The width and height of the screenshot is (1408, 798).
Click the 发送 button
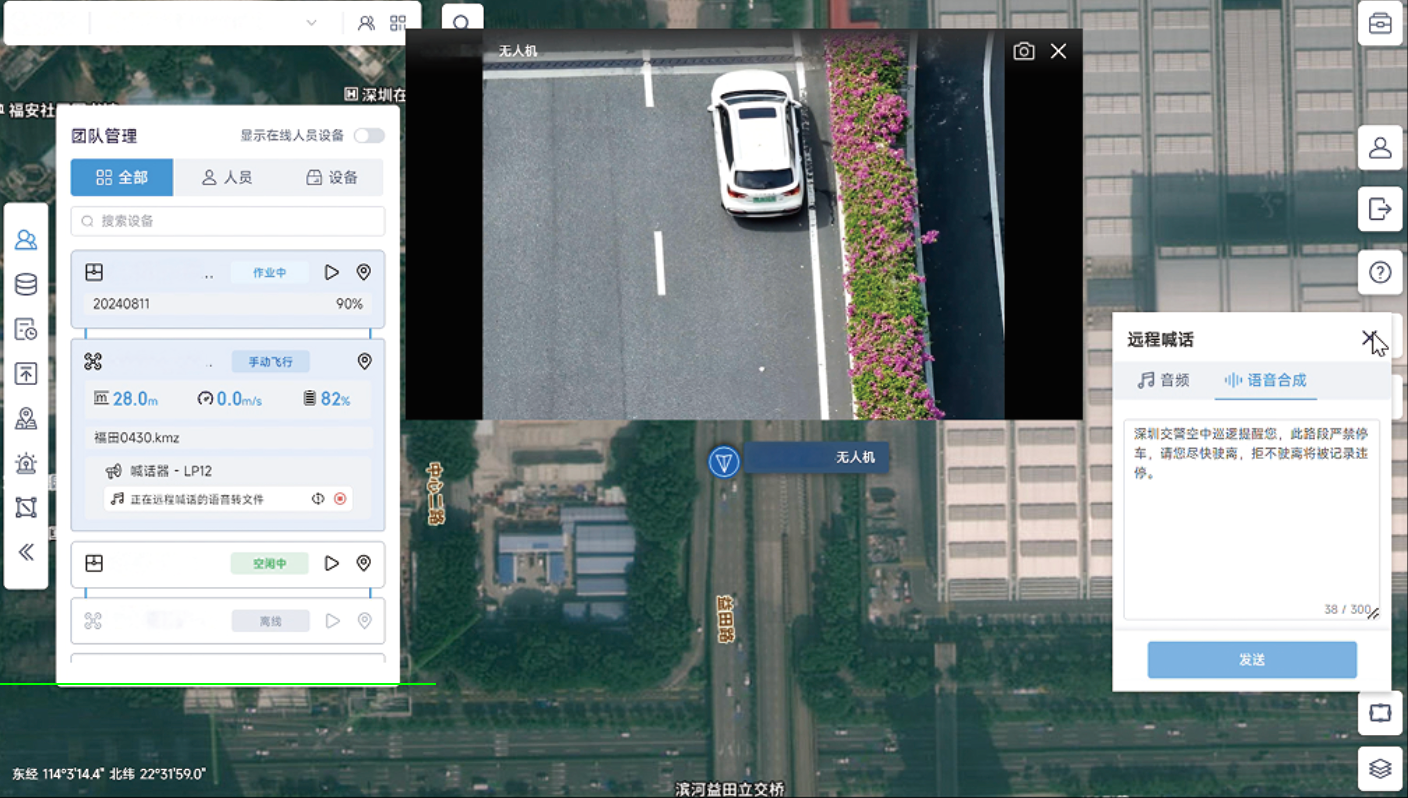tap(1252, 660)
